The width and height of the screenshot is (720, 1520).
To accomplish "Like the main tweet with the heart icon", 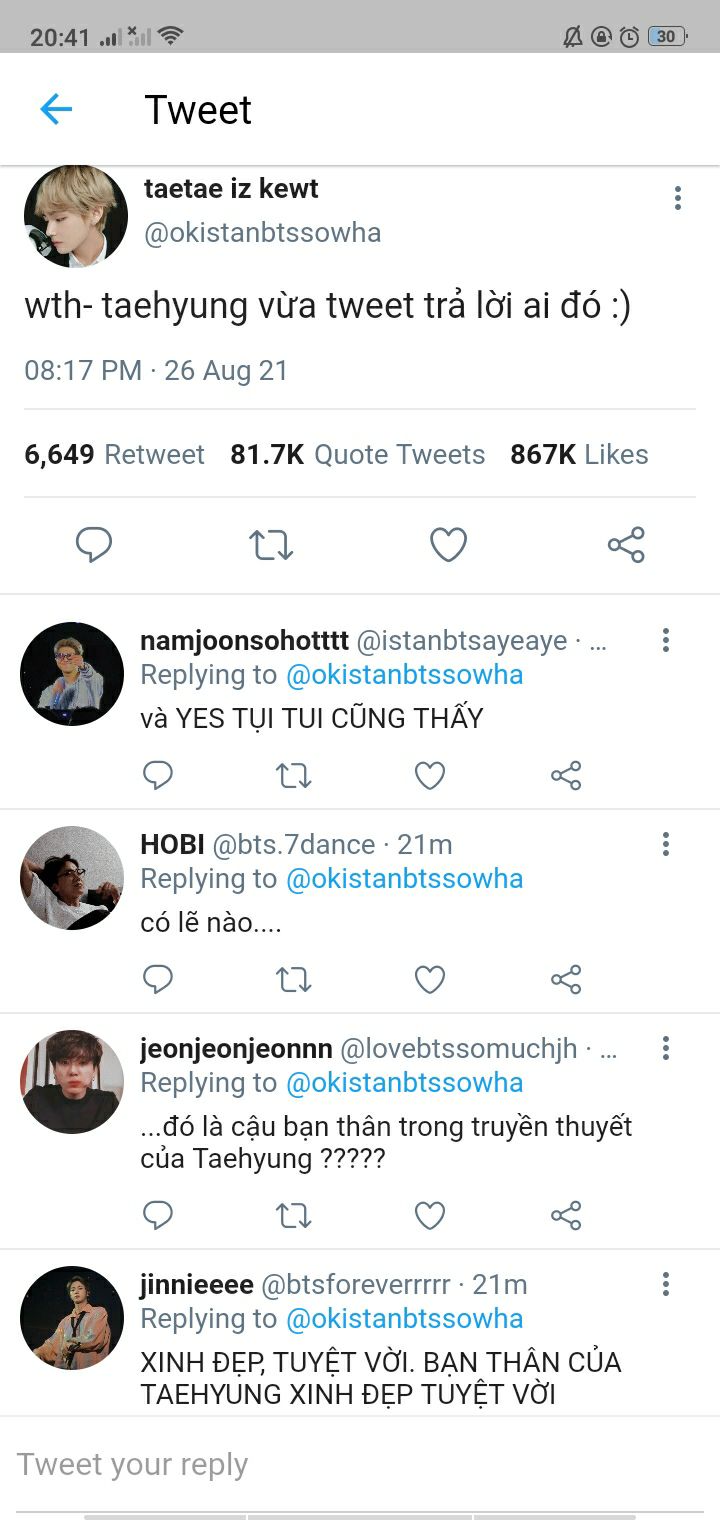I will 448,545.
